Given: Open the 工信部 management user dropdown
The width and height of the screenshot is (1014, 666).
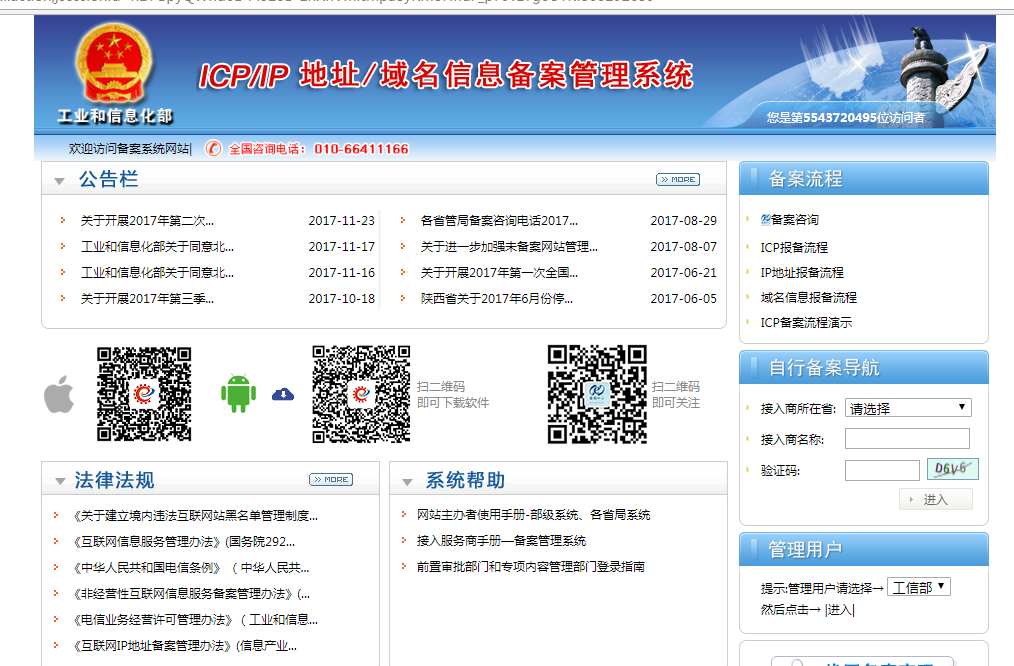Looking at the screenshot, I should tap(918, 587).
